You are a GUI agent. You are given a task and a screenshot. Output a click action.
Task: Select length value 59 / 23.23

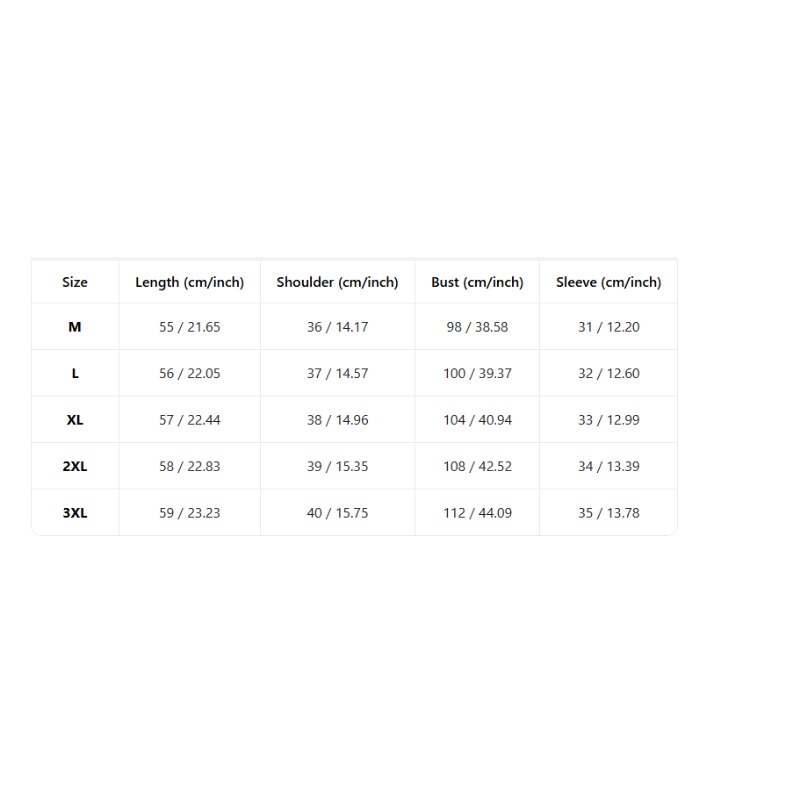[x=189, y=513]
